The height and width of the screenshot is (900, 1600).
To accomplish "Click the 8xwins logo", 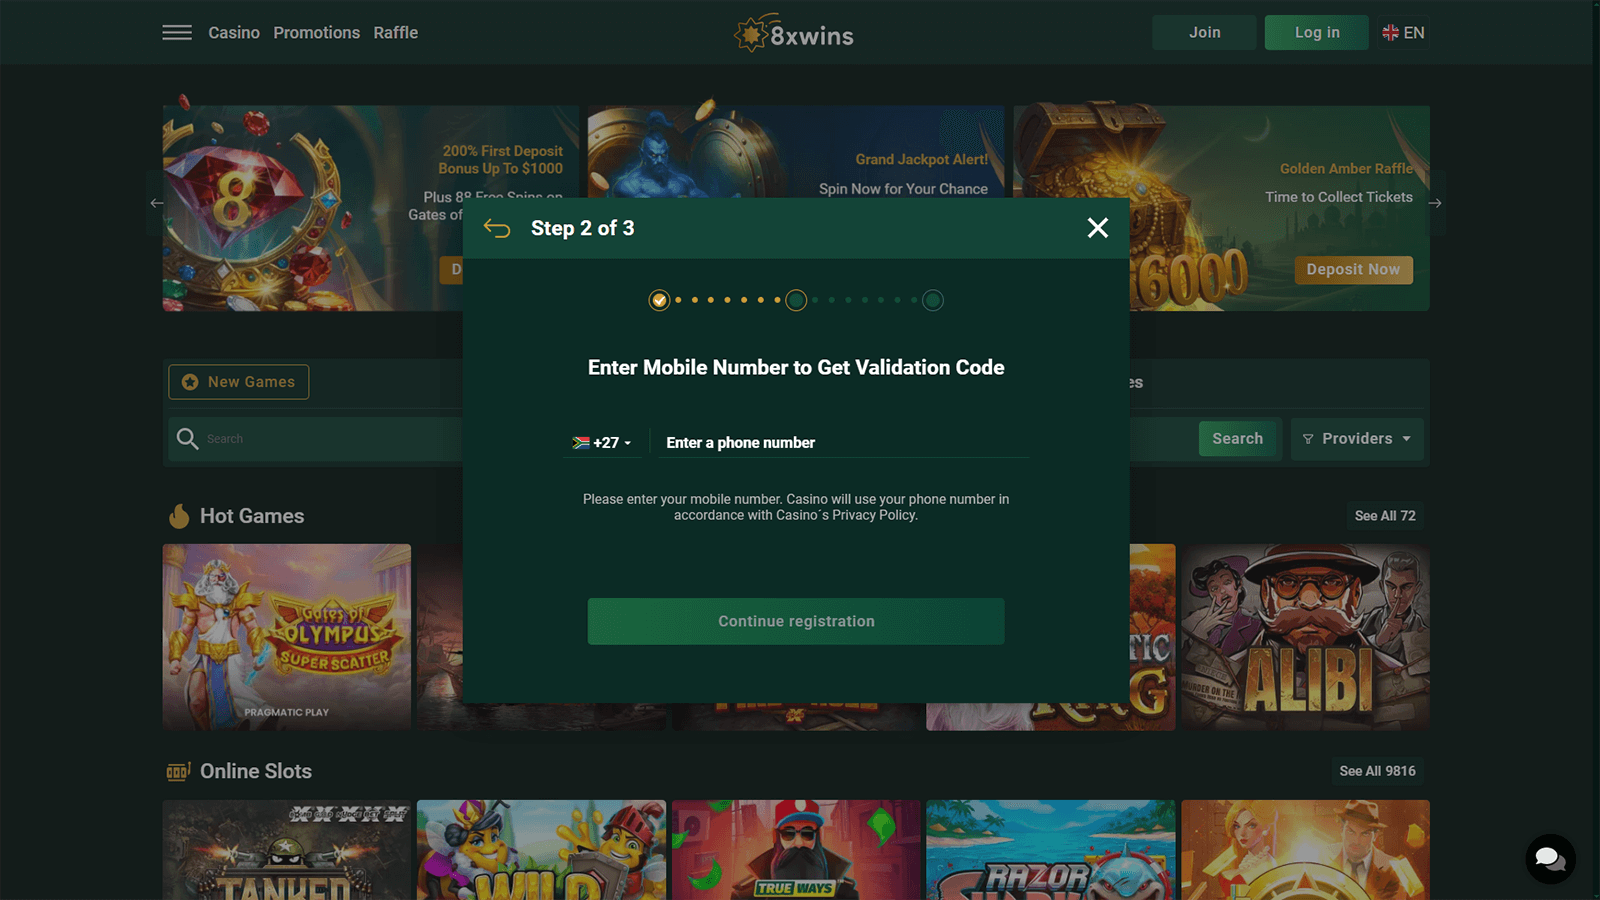I will click(x=793, y=36).
